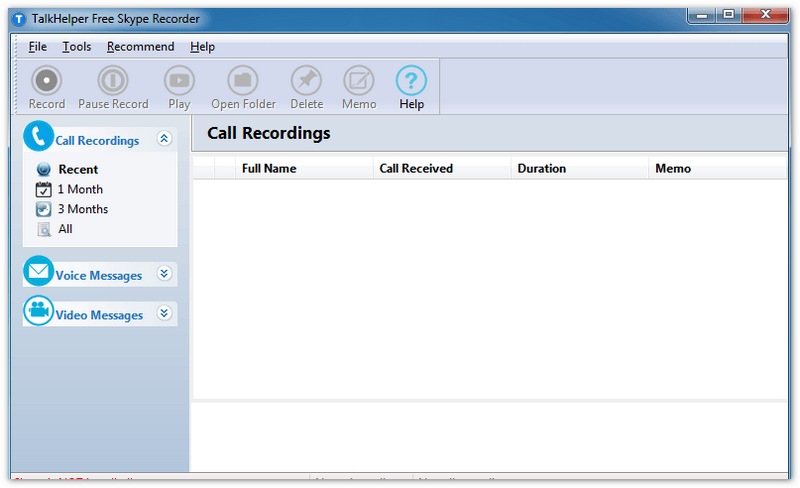800x488 pixels.
Task: Open the Tools menu
Action: click(x=77, y=46)
